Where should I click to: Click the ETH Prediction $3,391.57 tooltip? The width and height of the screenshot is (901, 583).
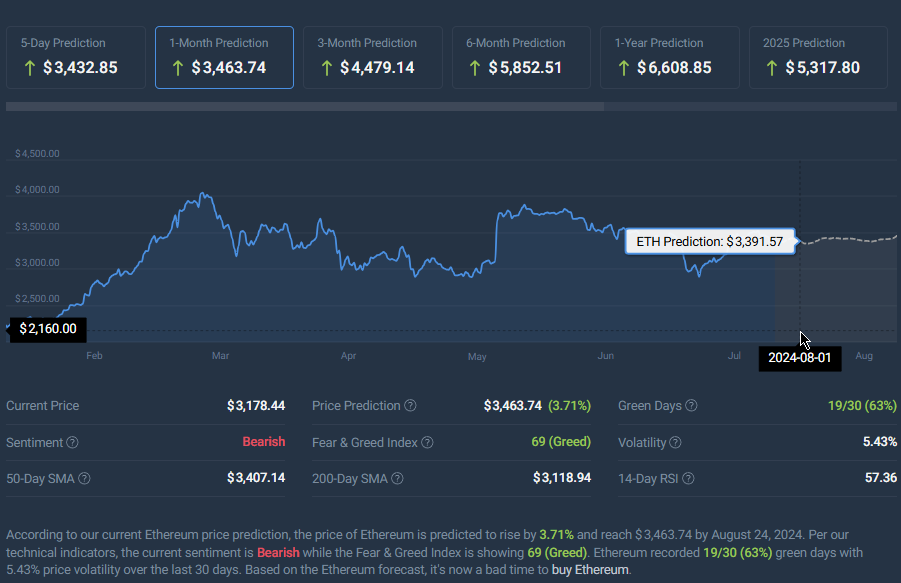(x=710, y=241)
